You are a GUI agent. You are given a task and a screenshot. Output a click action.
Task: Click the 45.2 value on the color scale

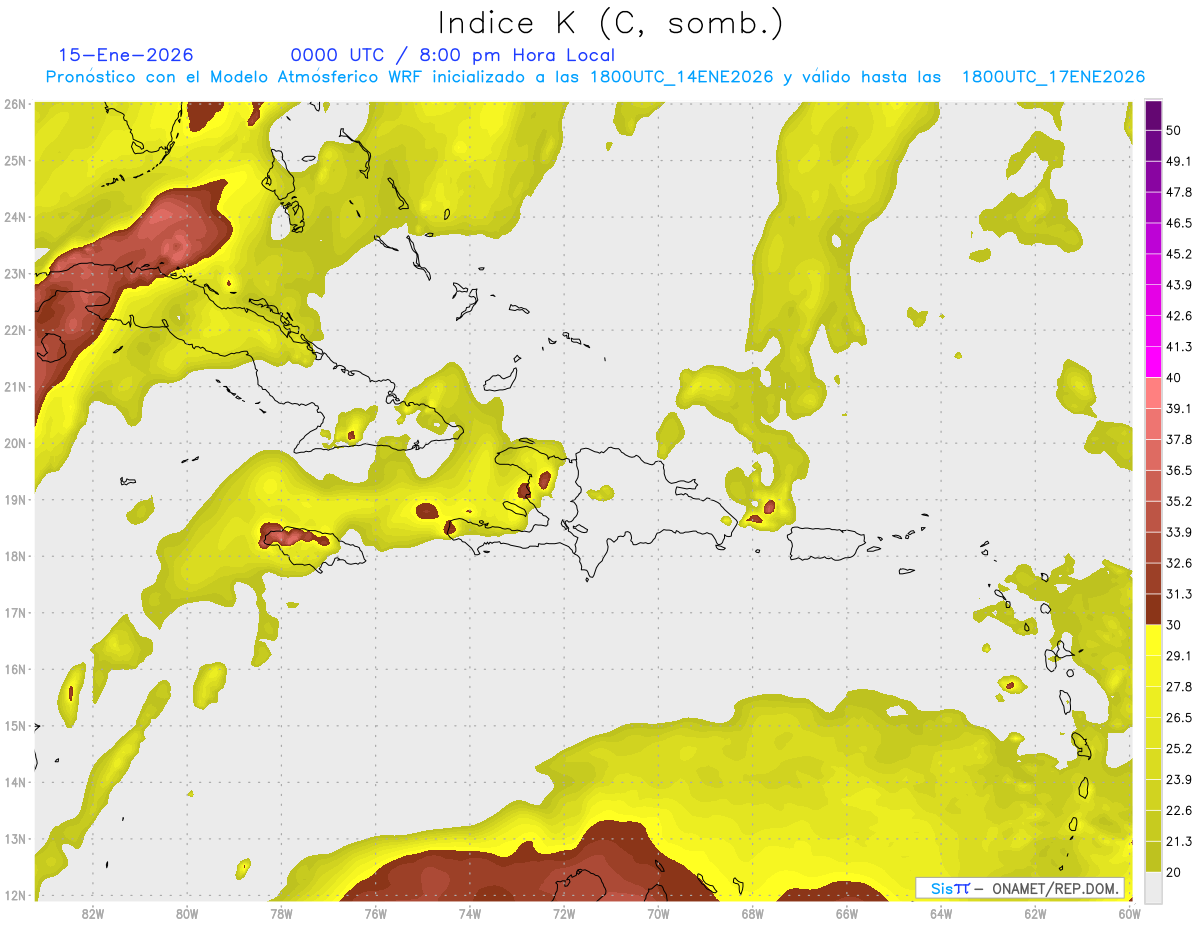pyautogui.click(x=1179, y=254)
